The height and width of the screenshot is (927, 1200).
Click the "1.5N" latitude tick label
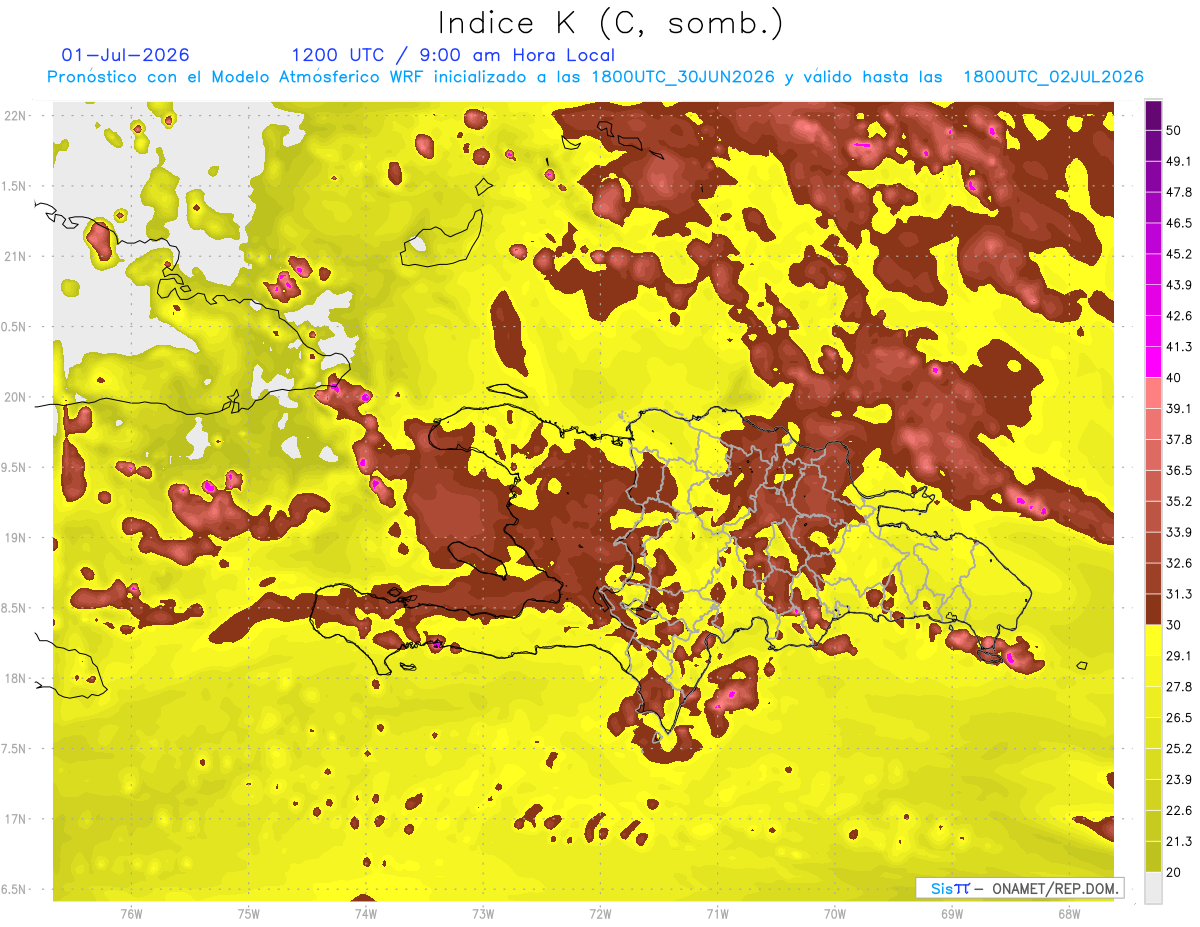point(14,186)
